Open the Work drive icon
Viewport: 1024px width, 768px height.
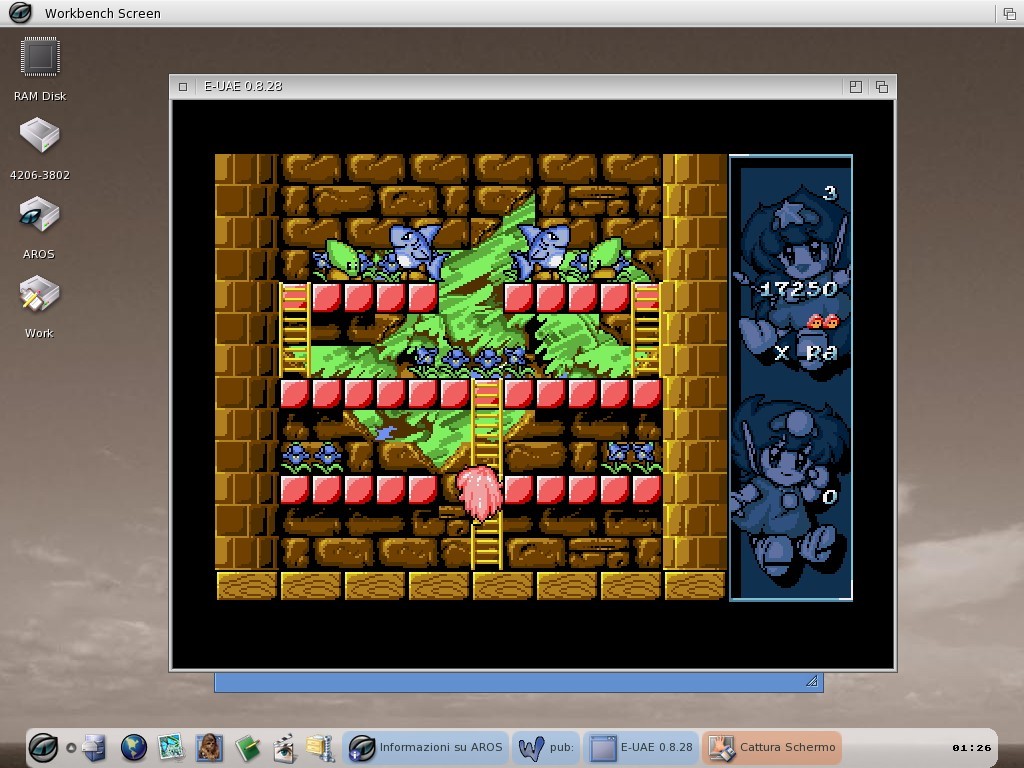39,294
